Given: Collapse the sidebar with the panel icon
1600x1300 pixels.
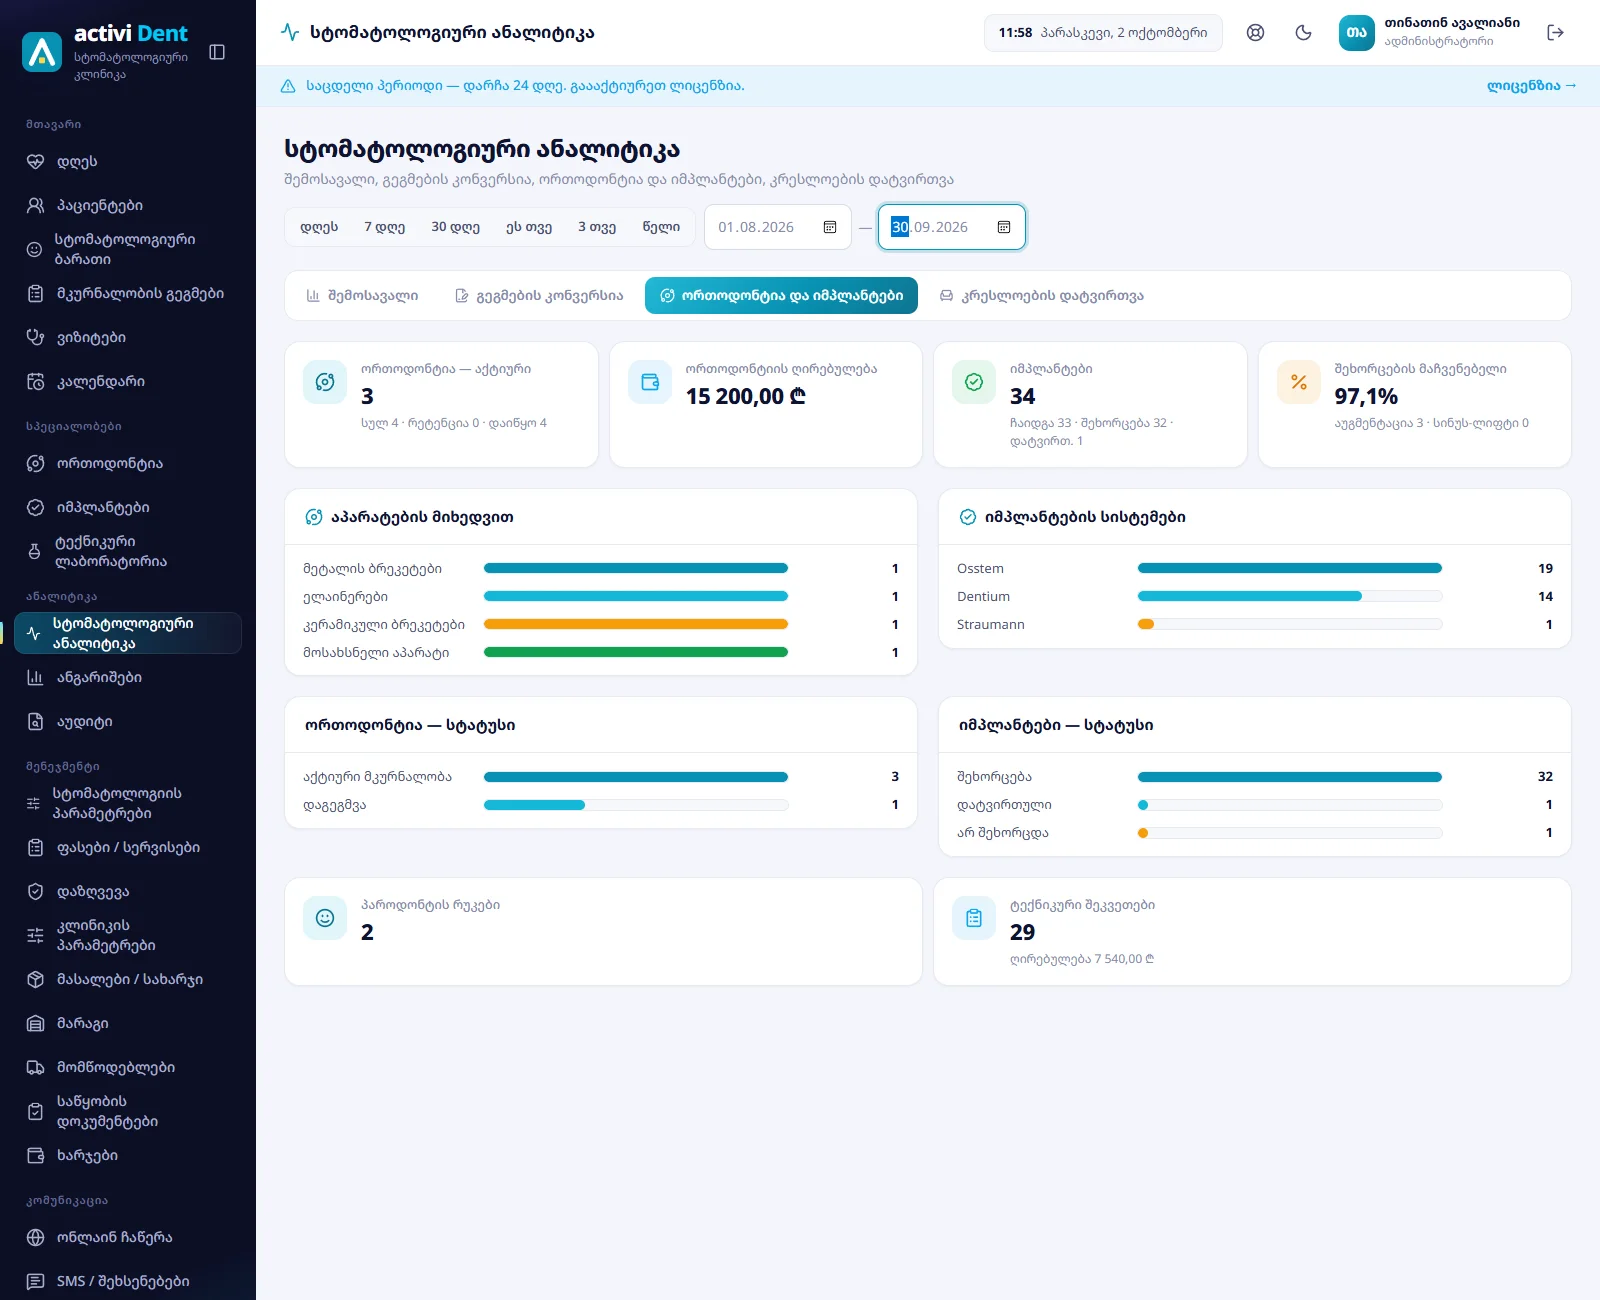Looking at the screenshot, I should coord(217,52).
